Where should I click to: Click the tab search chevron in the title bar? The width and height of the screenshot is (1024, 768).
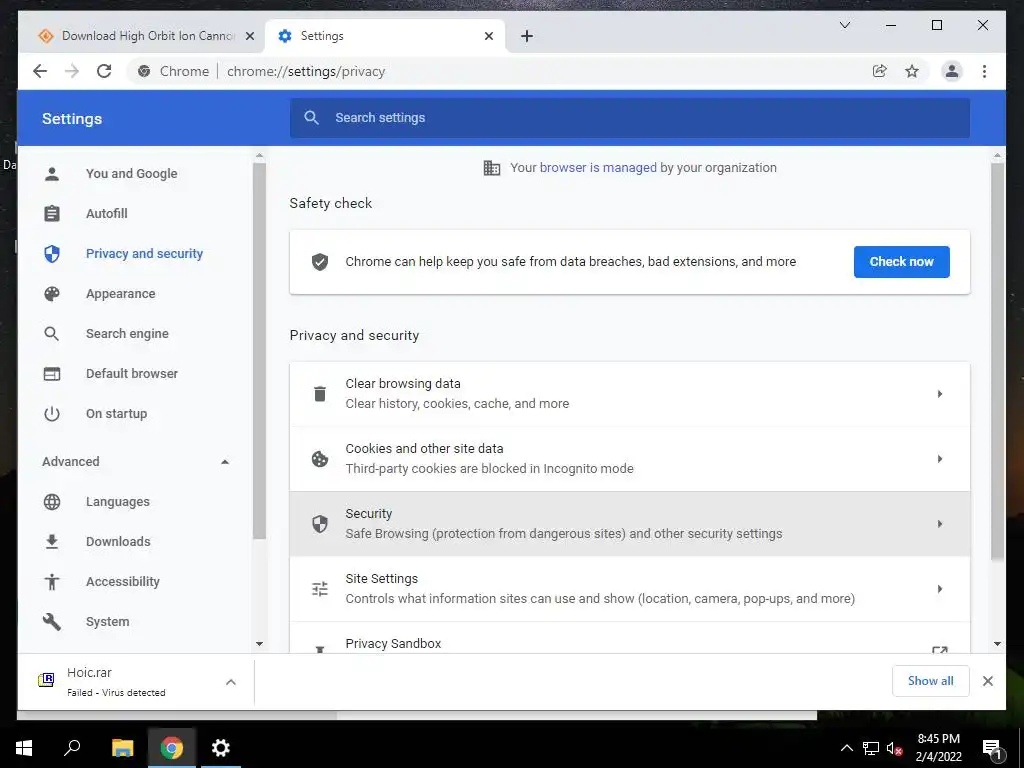click(x=844, y=25)
